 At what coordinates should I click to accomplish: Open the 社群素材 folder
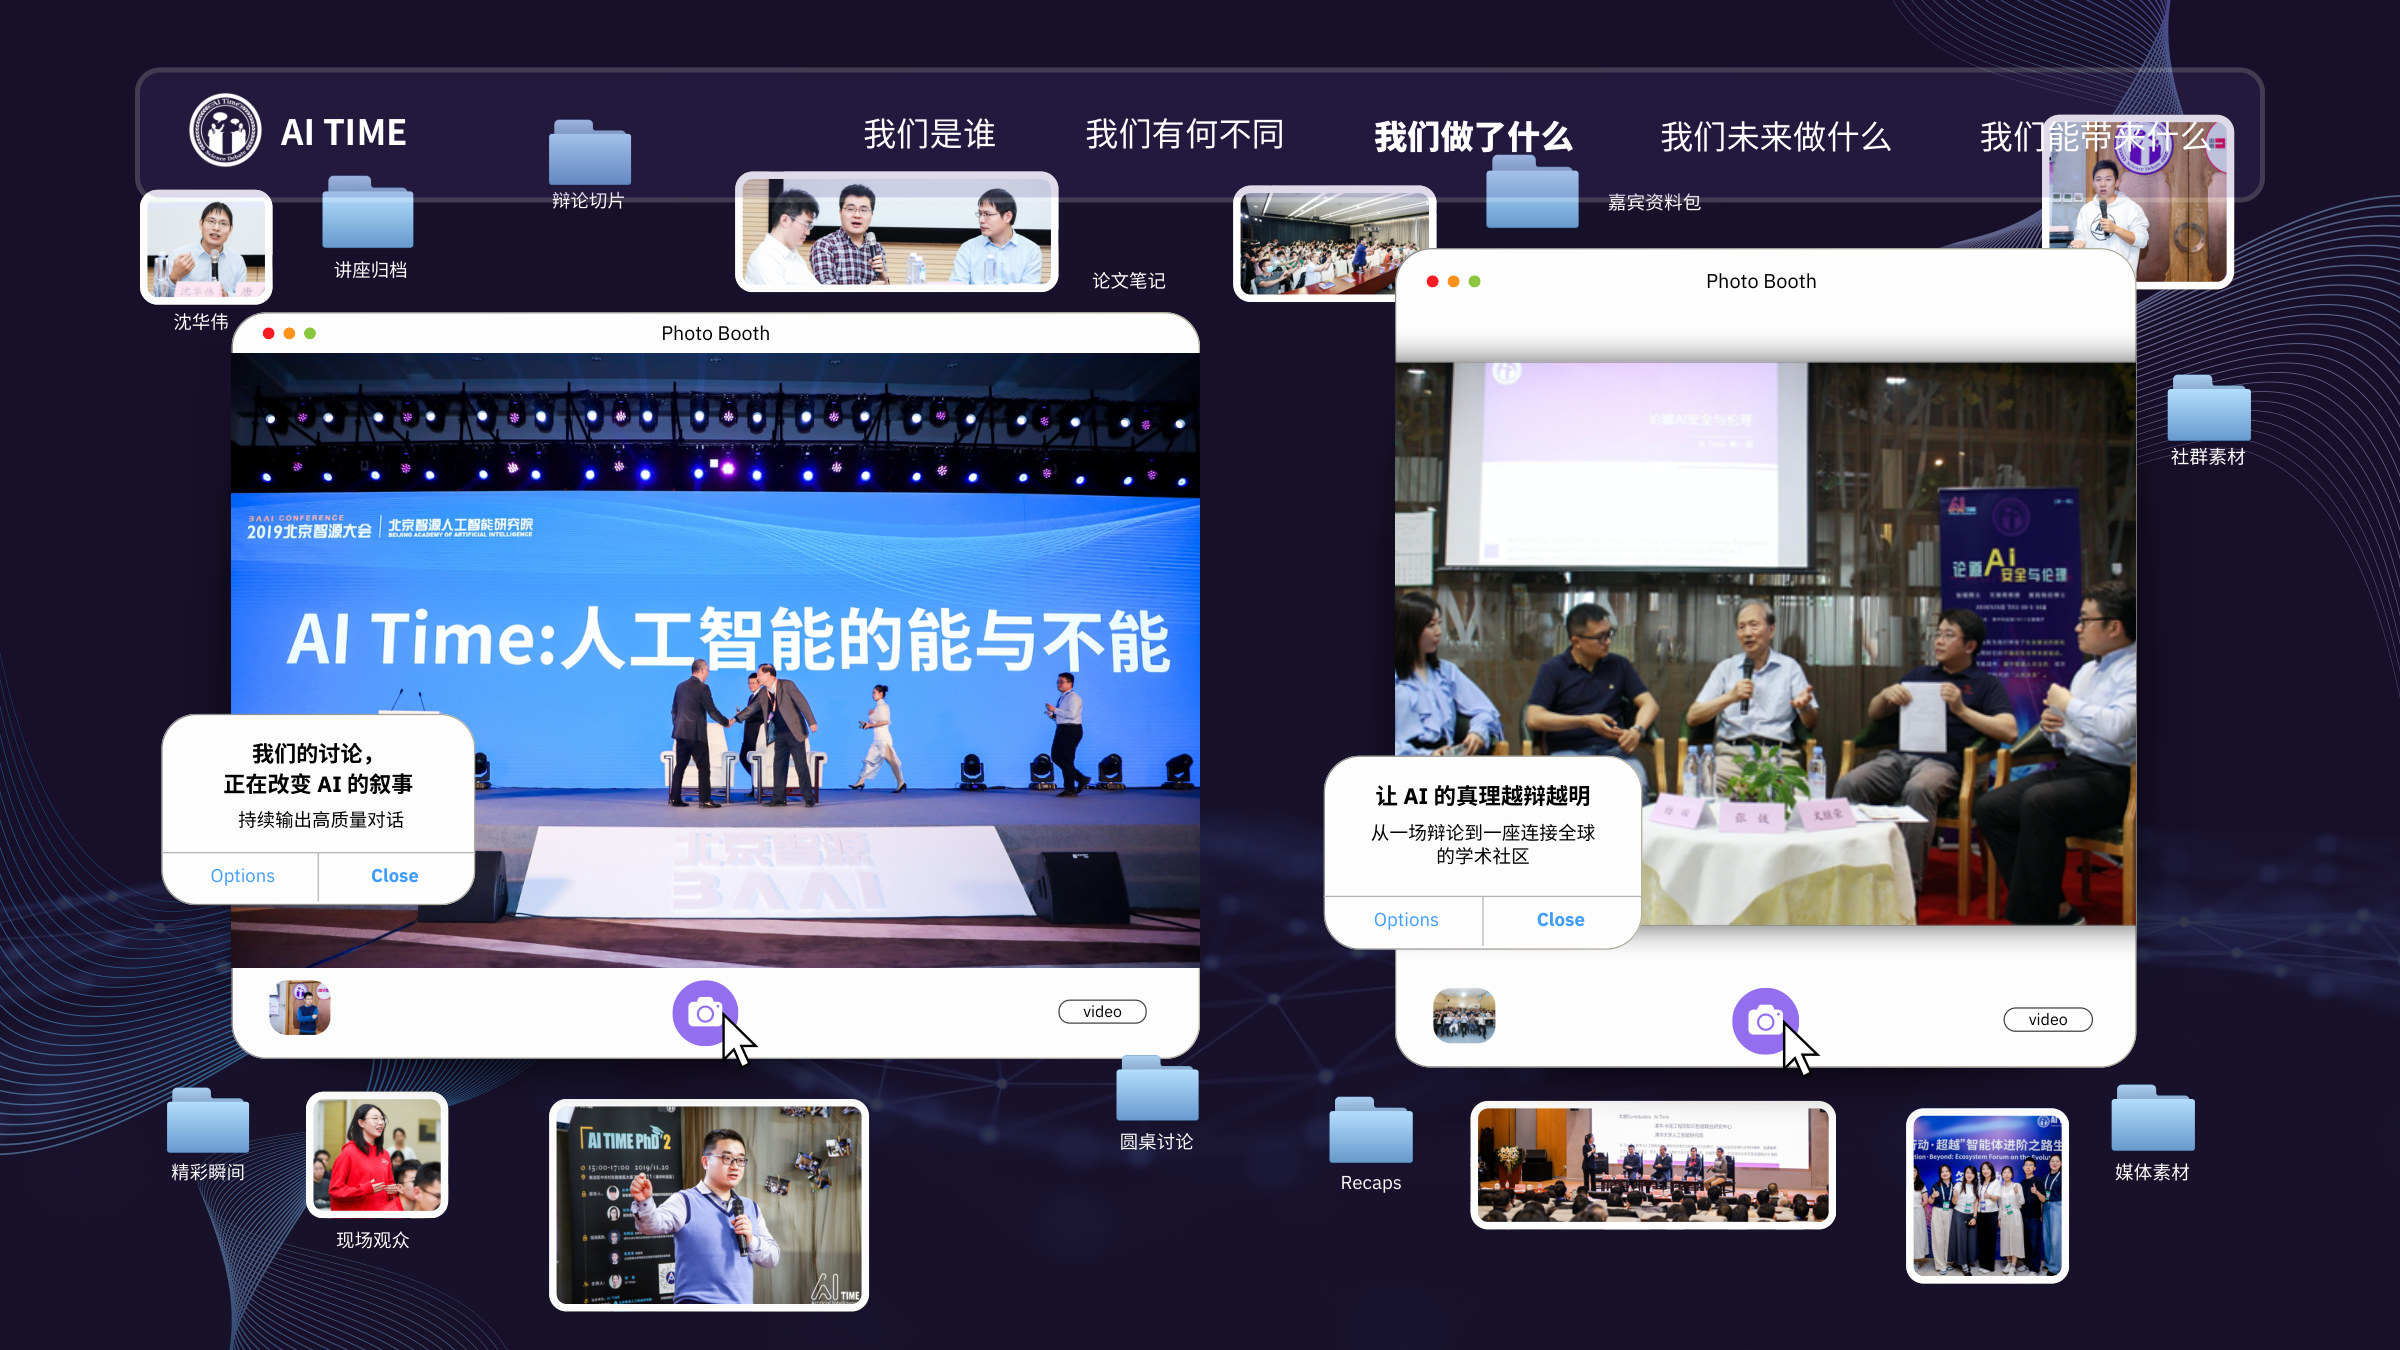2208,408
